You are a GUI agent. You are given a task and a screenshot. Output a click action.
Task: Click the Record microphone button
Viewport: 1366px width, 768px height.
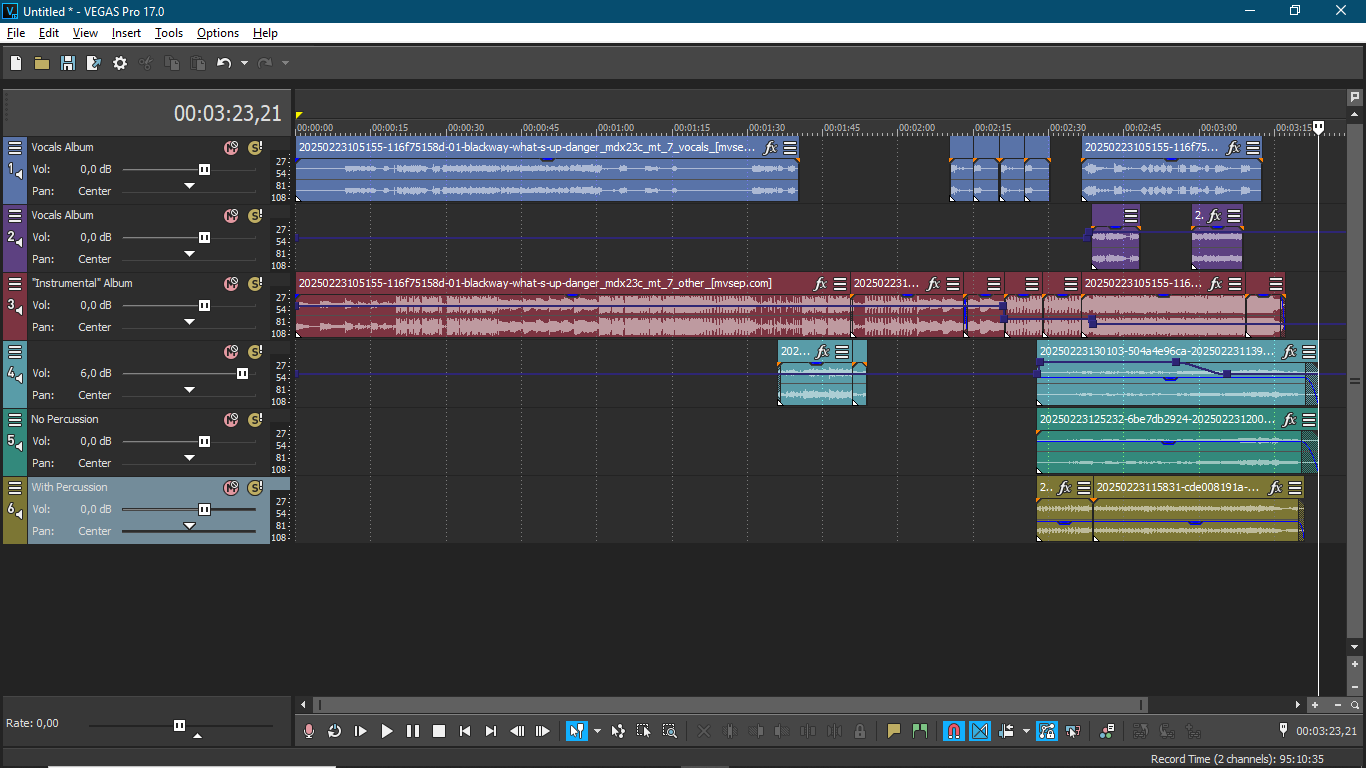[309, 731]
